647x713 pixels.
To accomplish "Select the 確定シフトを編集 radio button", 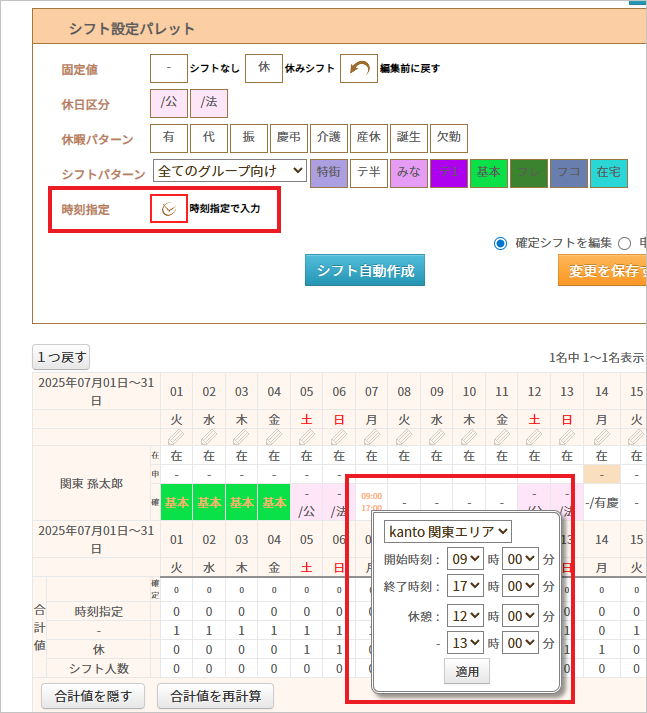I will point(500,243).
